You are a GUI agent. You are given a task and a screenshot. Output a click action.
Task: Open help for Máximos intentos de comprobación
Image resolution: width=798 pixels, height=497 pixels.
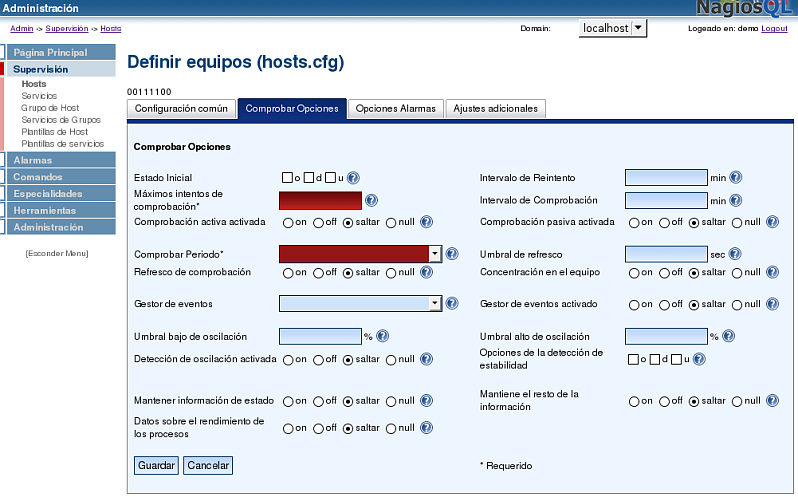click(371, 200)
